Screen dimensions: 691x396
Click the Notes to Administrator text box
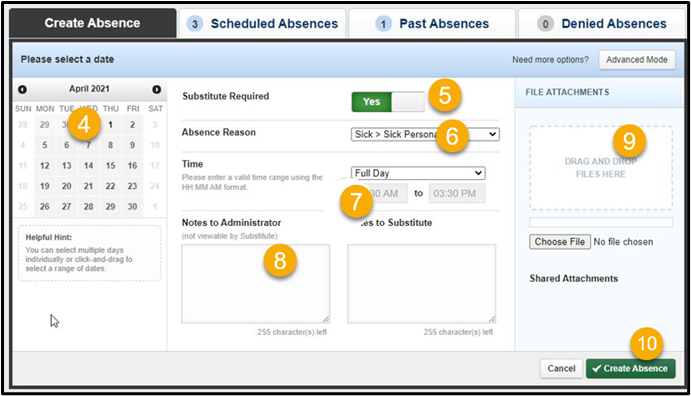pos(256,284)
